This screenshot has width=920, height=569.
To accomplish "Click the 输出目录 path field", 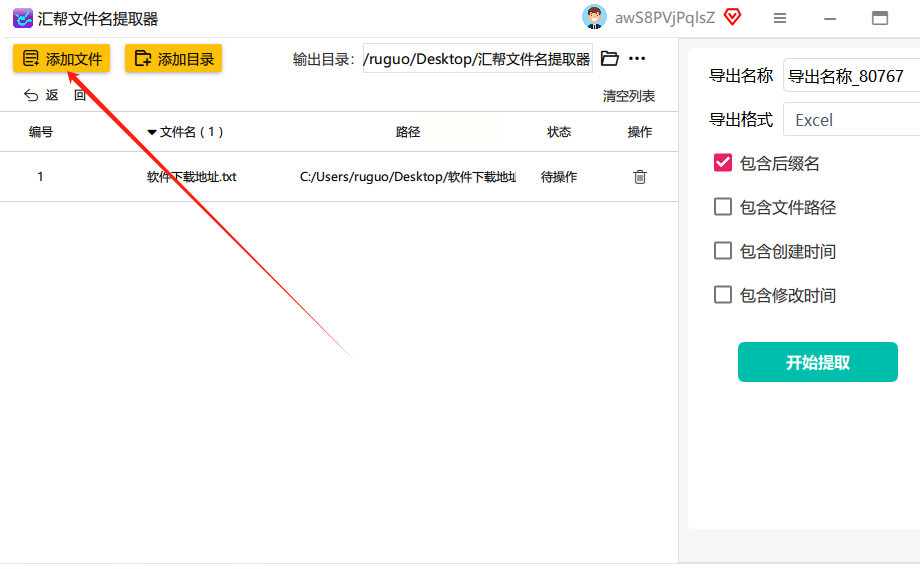I will coord(478,59).
